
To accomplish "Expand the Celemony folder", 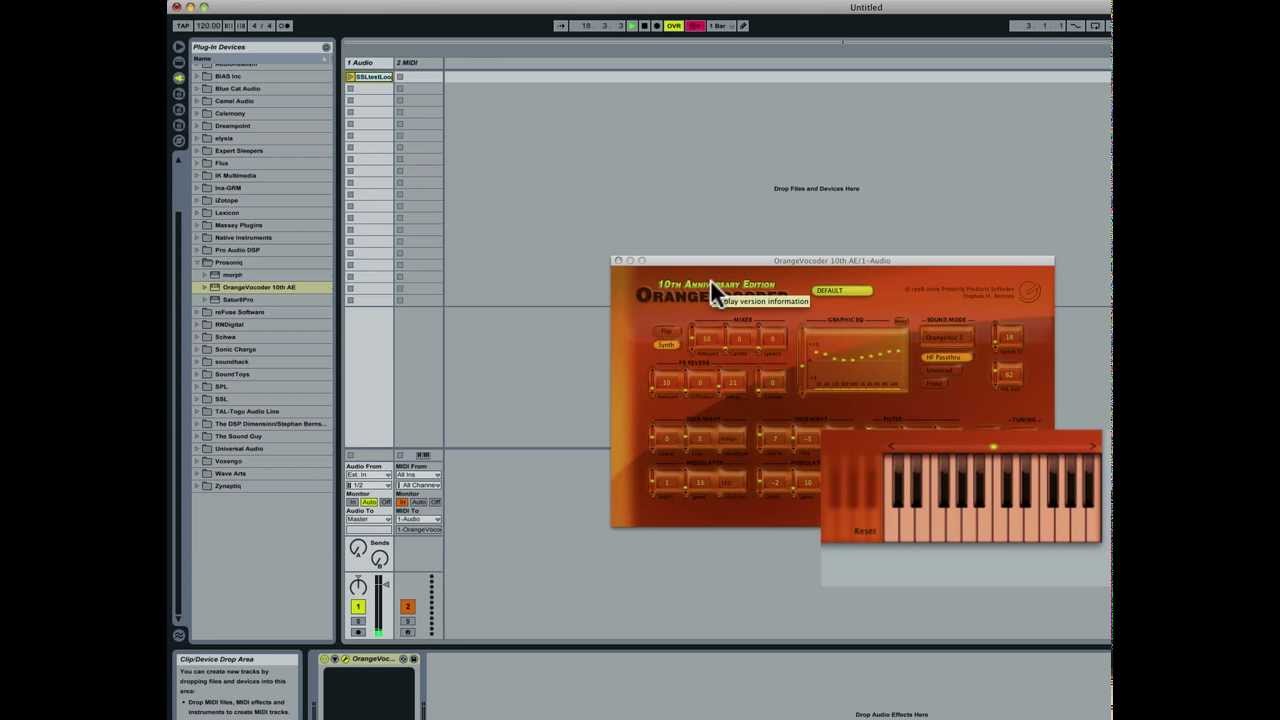I will point(197,113).
